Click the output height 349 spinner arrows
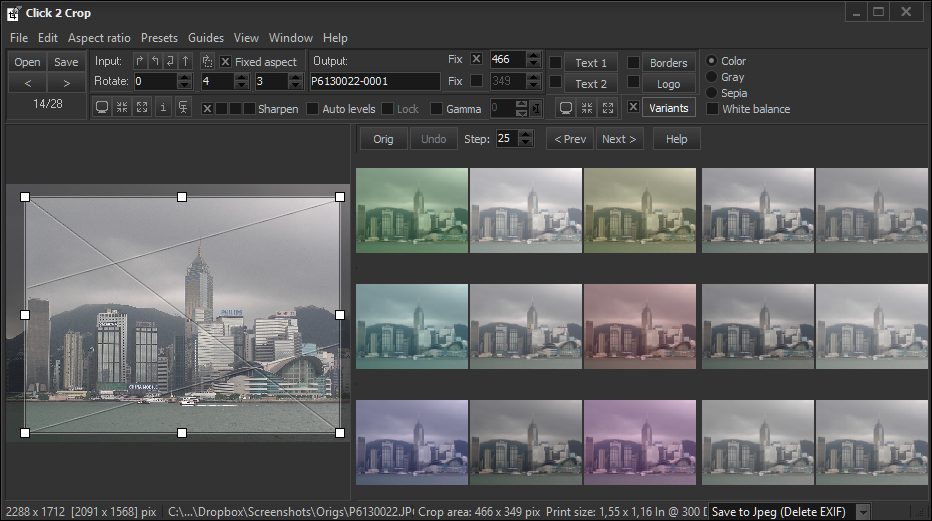Image resolution: width=932 pixels, height=521 pixels. [x=533, y=80]
